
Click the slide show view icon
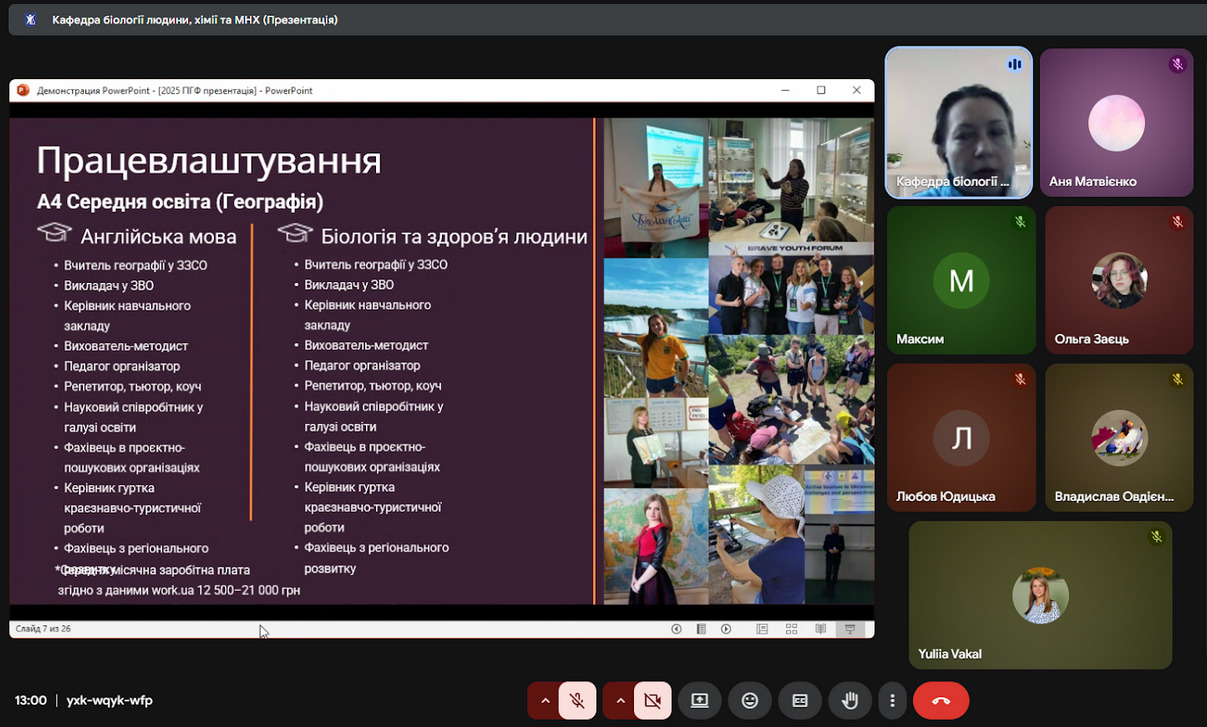(x=850, y=629)
